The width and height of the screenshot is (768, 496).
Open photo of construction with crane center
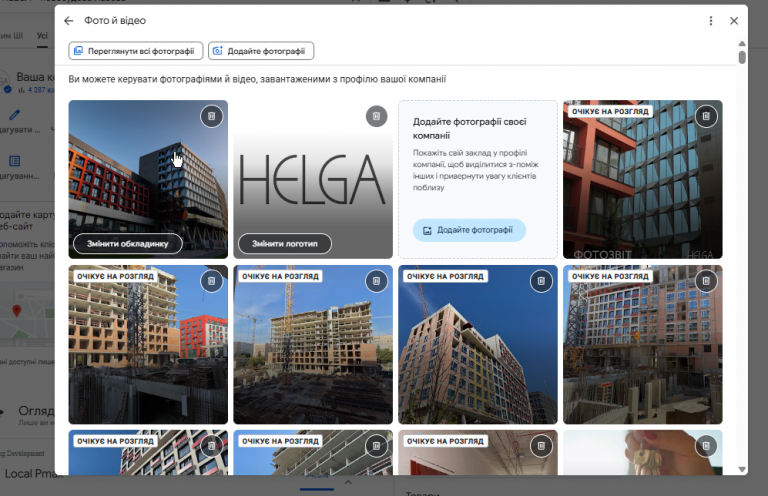click(x=313, y=344)
